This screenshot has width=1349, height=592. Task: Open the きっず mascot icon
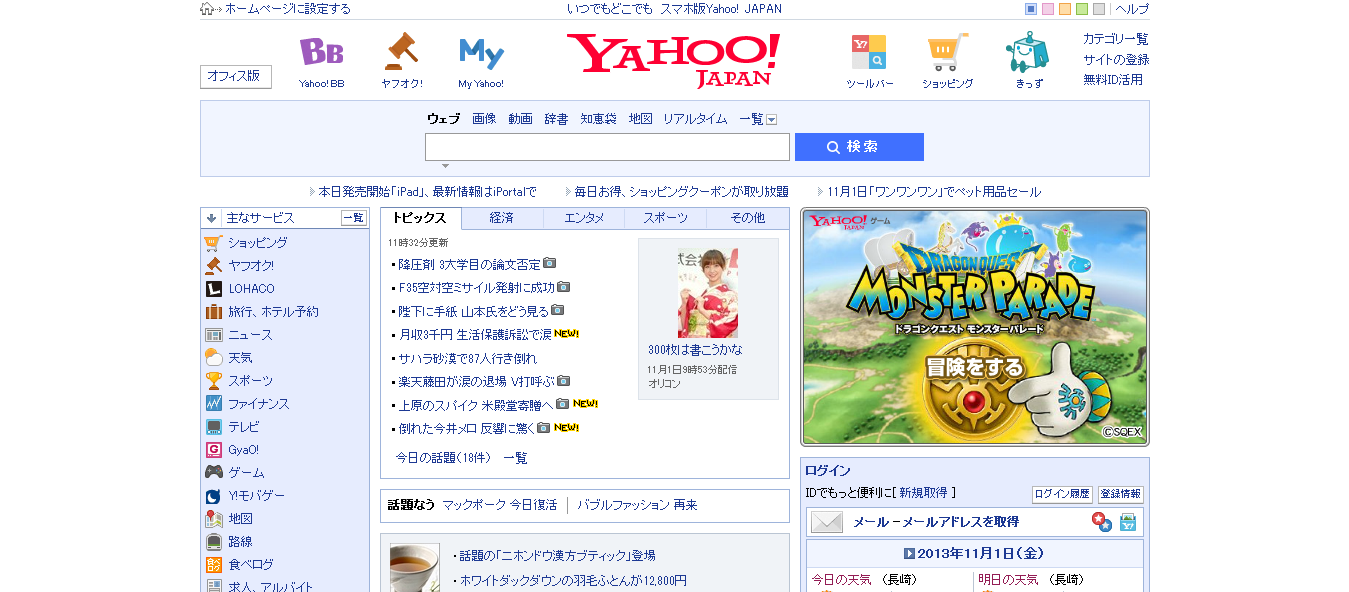tap(1028, 52)
